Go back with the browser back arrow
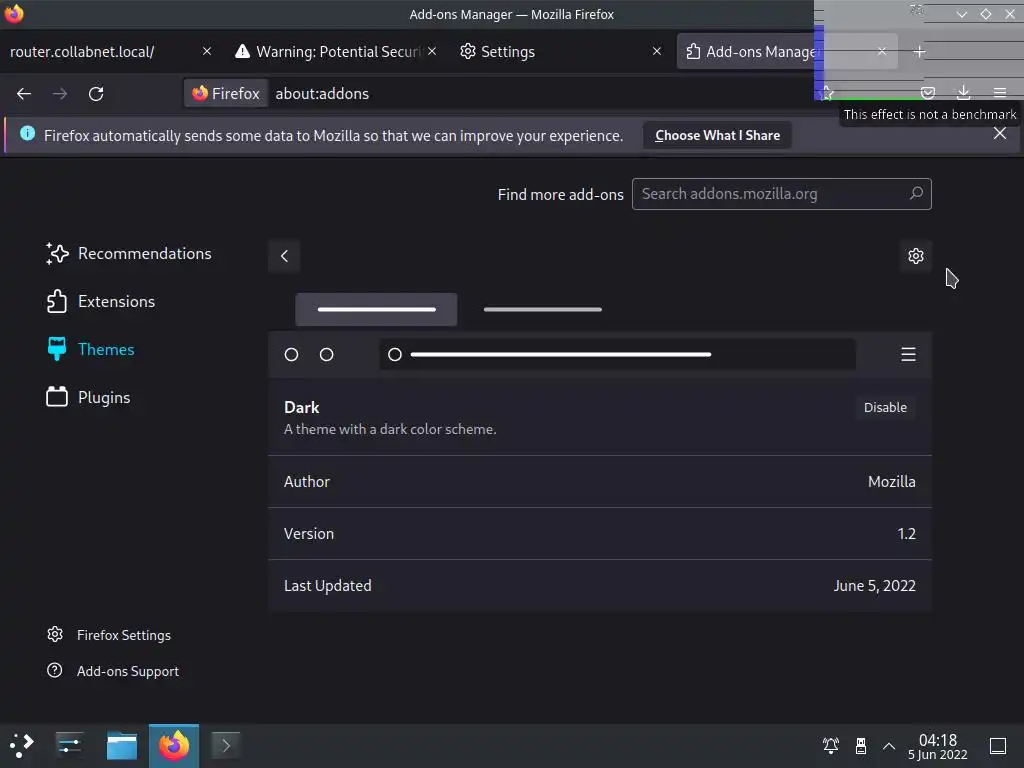 24,94
